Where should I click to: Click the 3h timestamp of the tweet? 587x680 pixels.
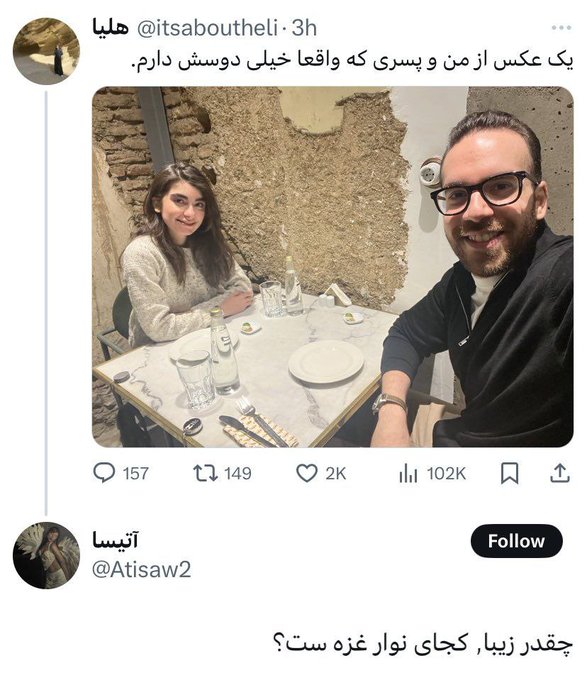tap(304, 28)
